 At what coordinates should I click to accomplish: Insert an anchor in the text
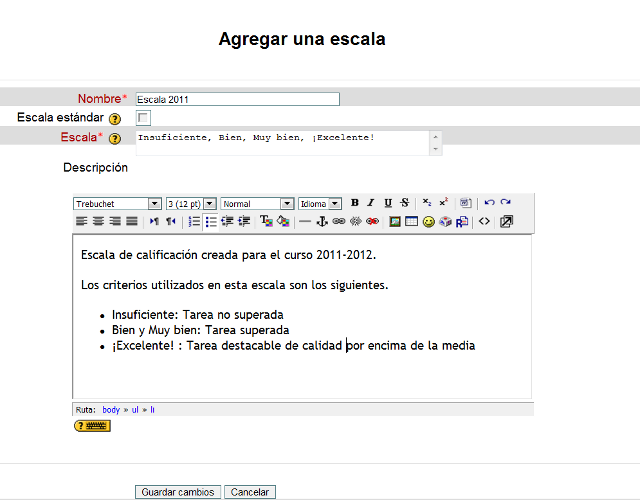coord(322,221)
